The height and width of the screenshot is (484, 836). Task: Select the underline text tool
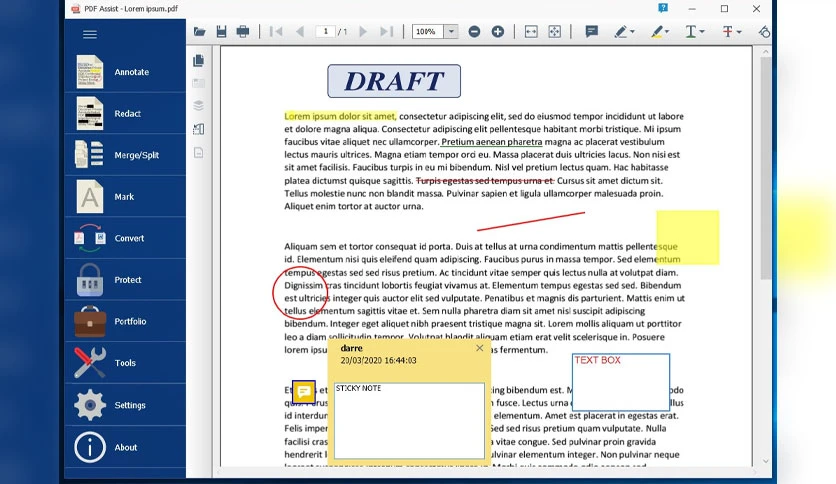pos(690,32)
